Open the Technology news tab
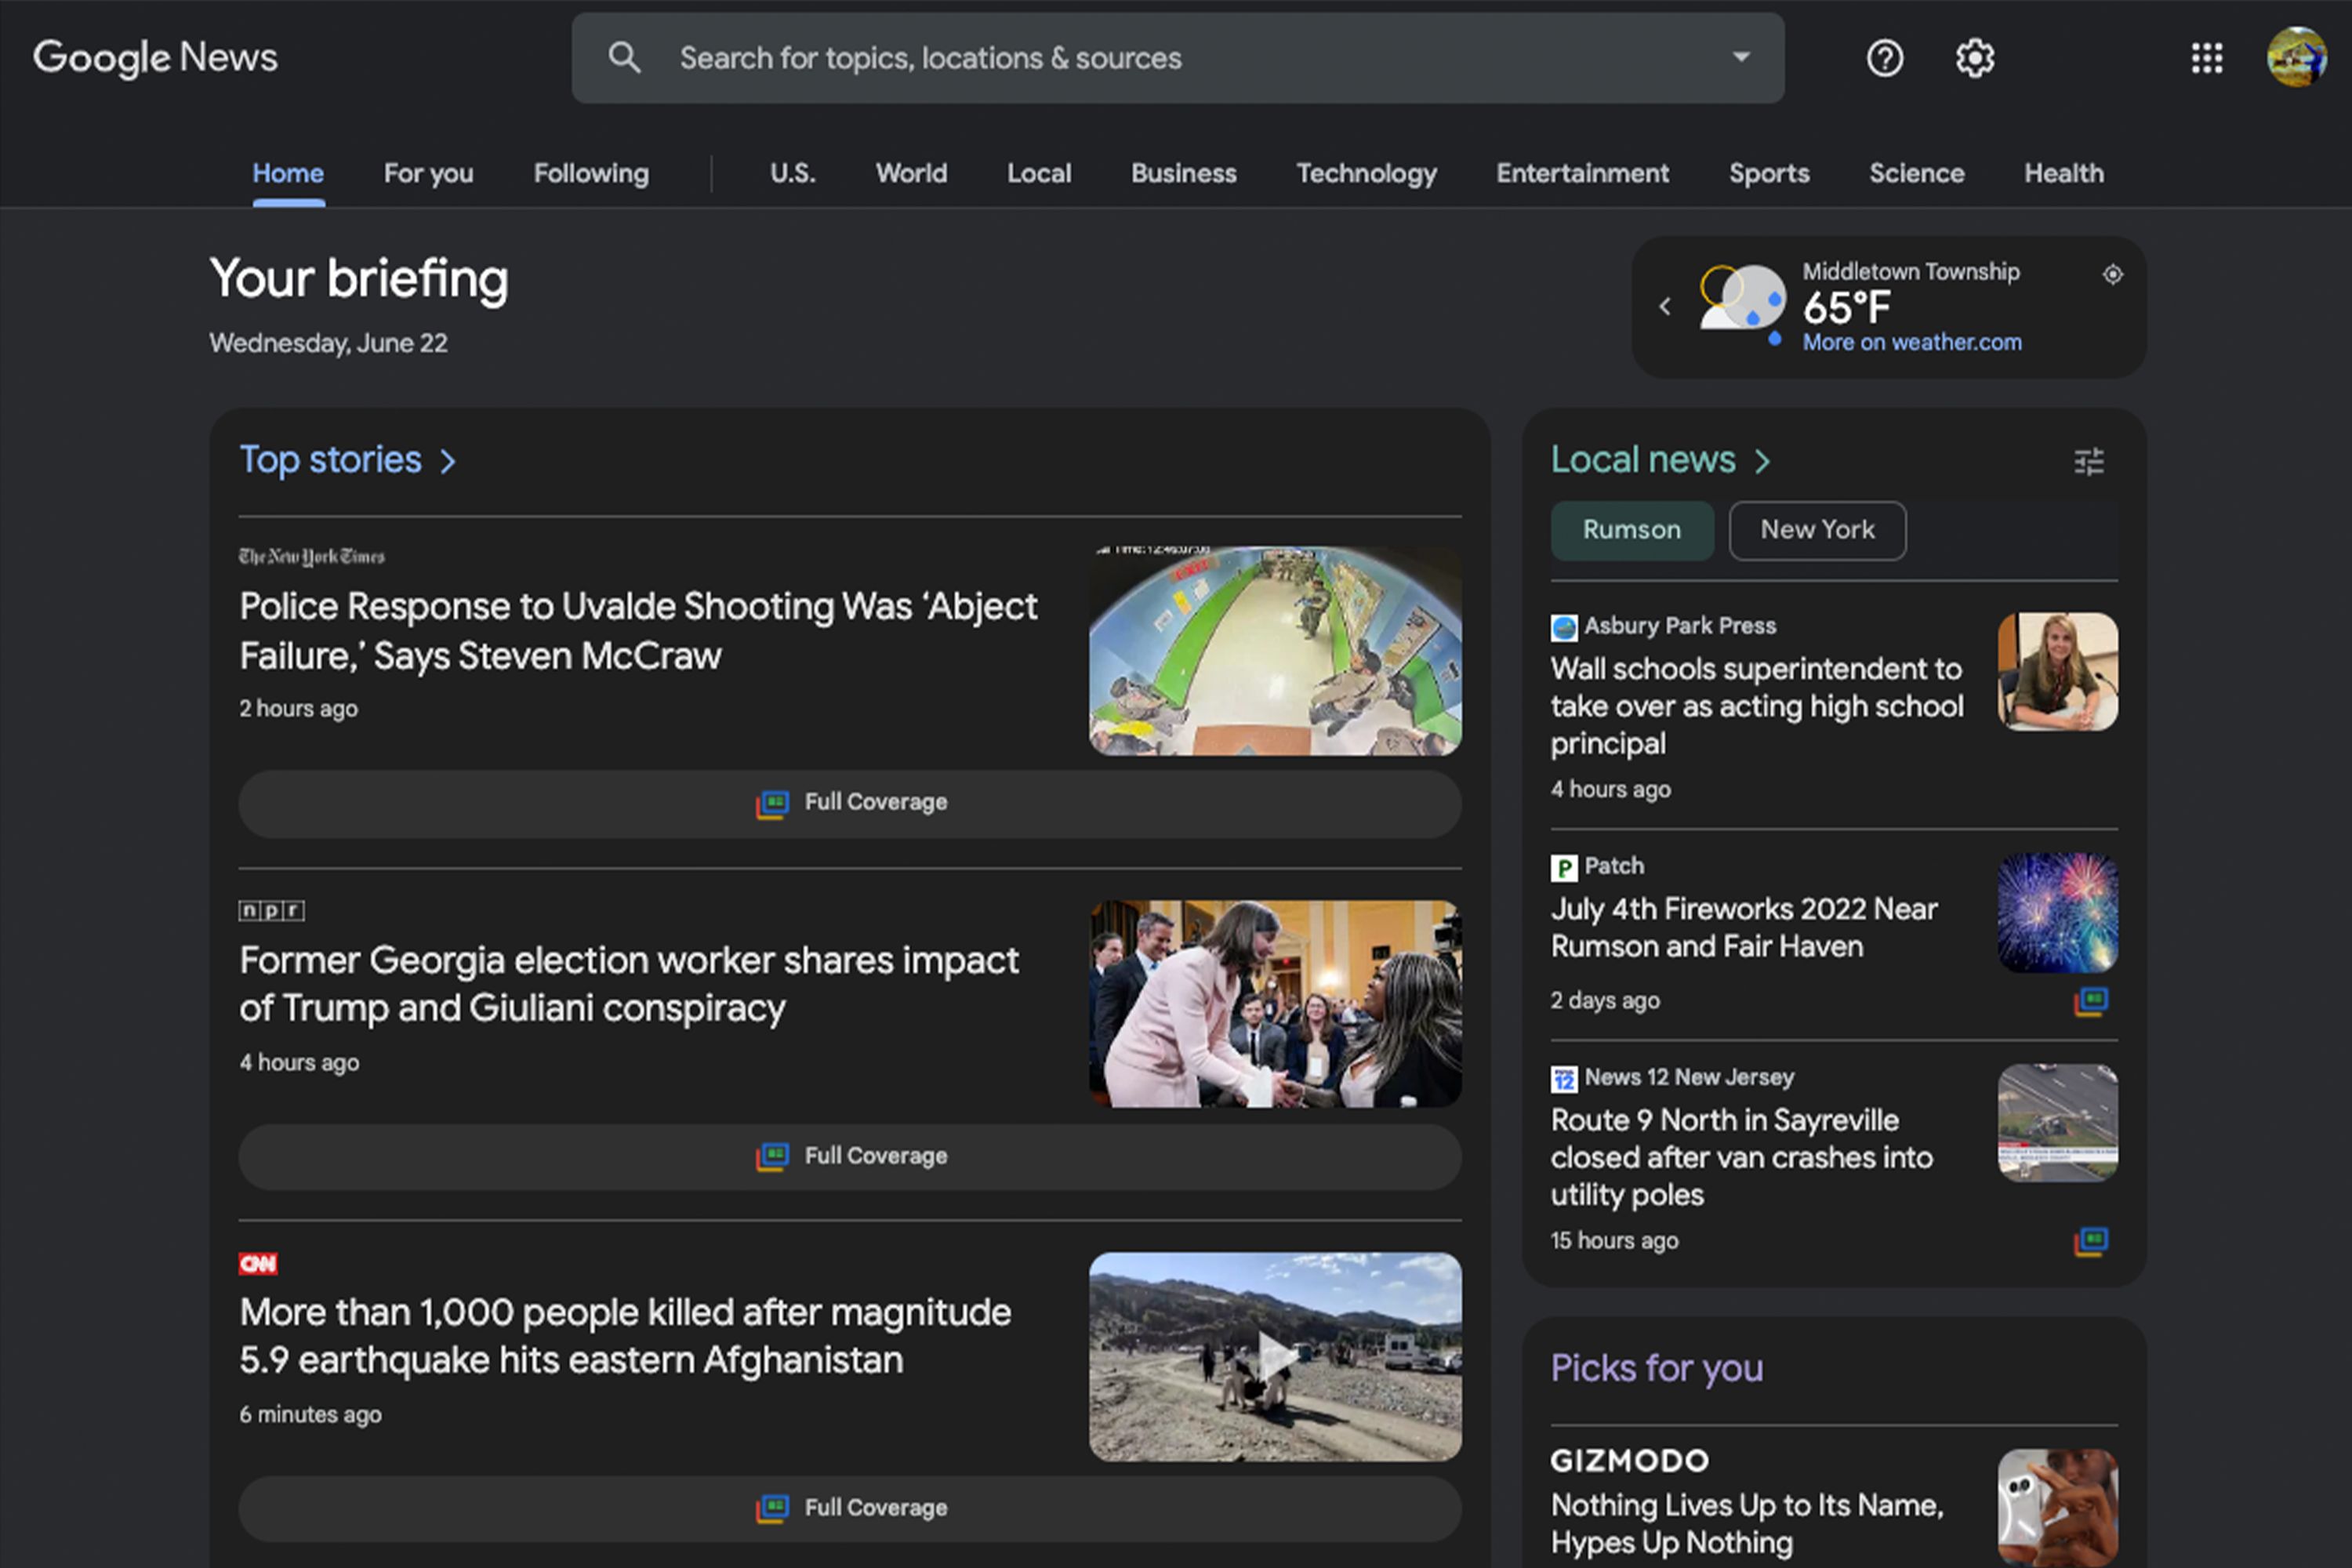 tap(1365, 173)
